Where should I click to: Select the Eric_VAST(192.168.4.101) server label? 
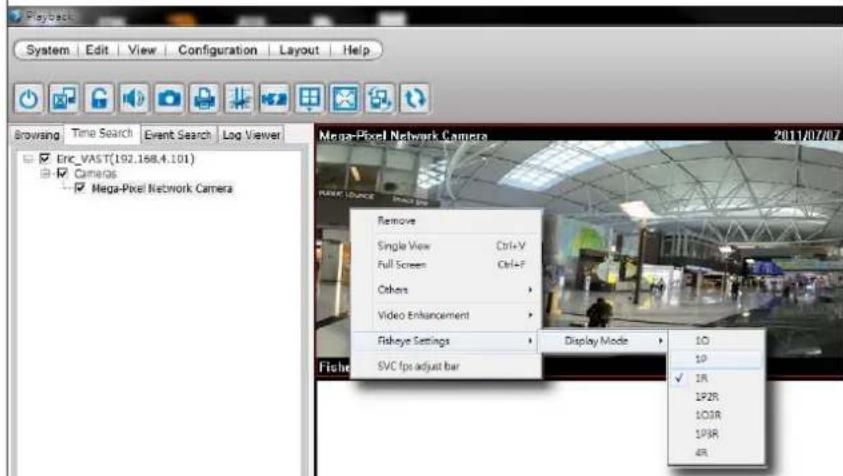point(125,159)
